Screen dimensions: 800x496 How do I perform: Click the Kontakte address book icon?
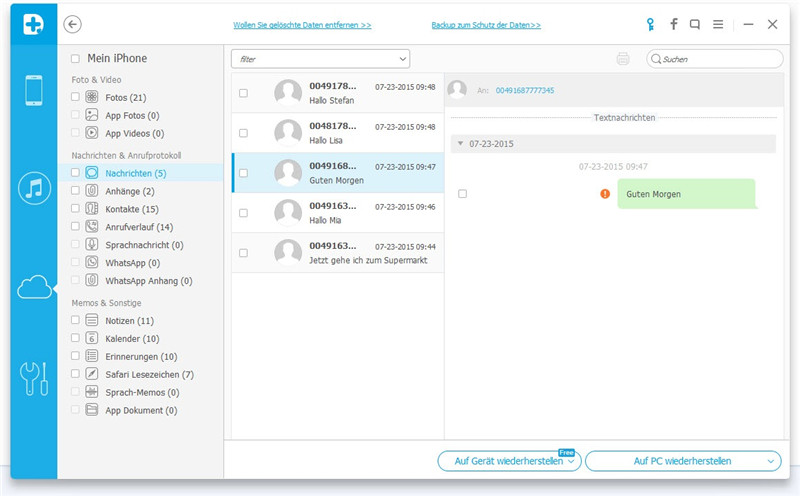click(92, 209)
